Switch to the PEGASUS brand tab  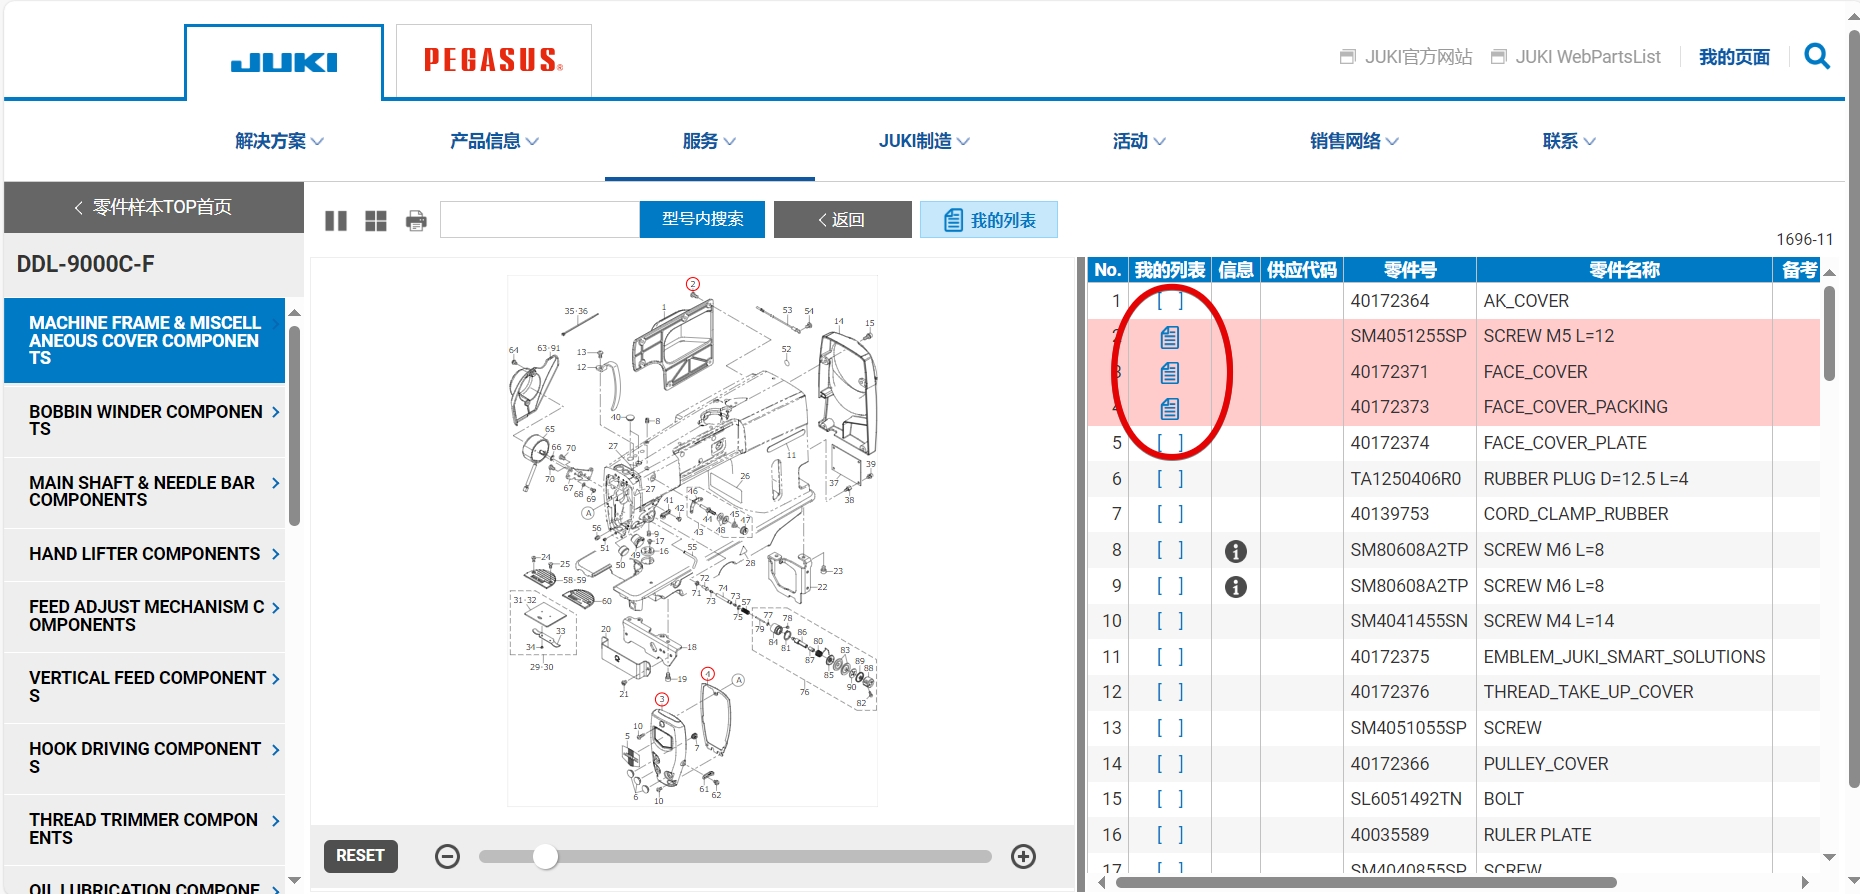pos(493,61)
